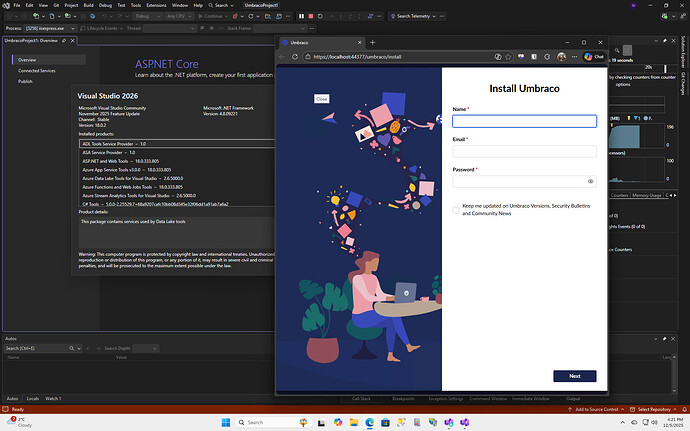Show hidden system tray icons

point(622,423)
